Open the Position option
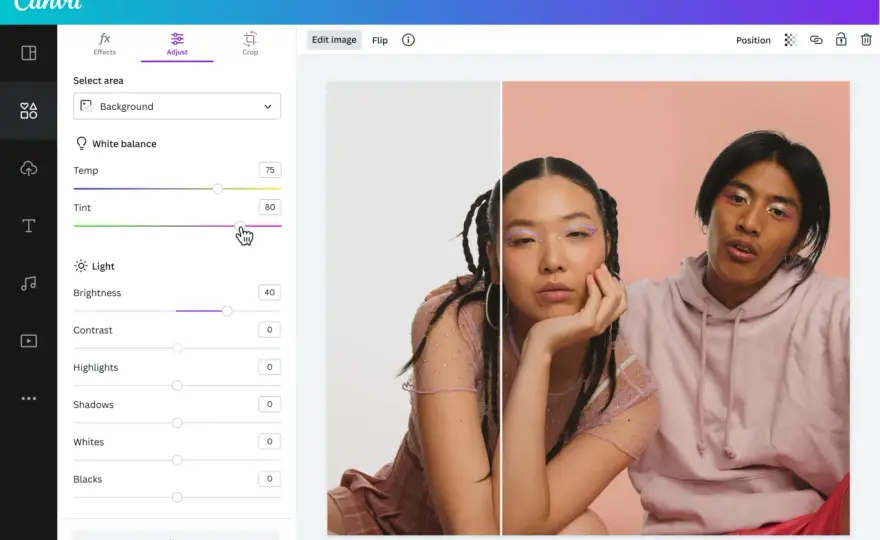Image resolution: width=880 pixels, height=540 pixels. coord(753,40)
